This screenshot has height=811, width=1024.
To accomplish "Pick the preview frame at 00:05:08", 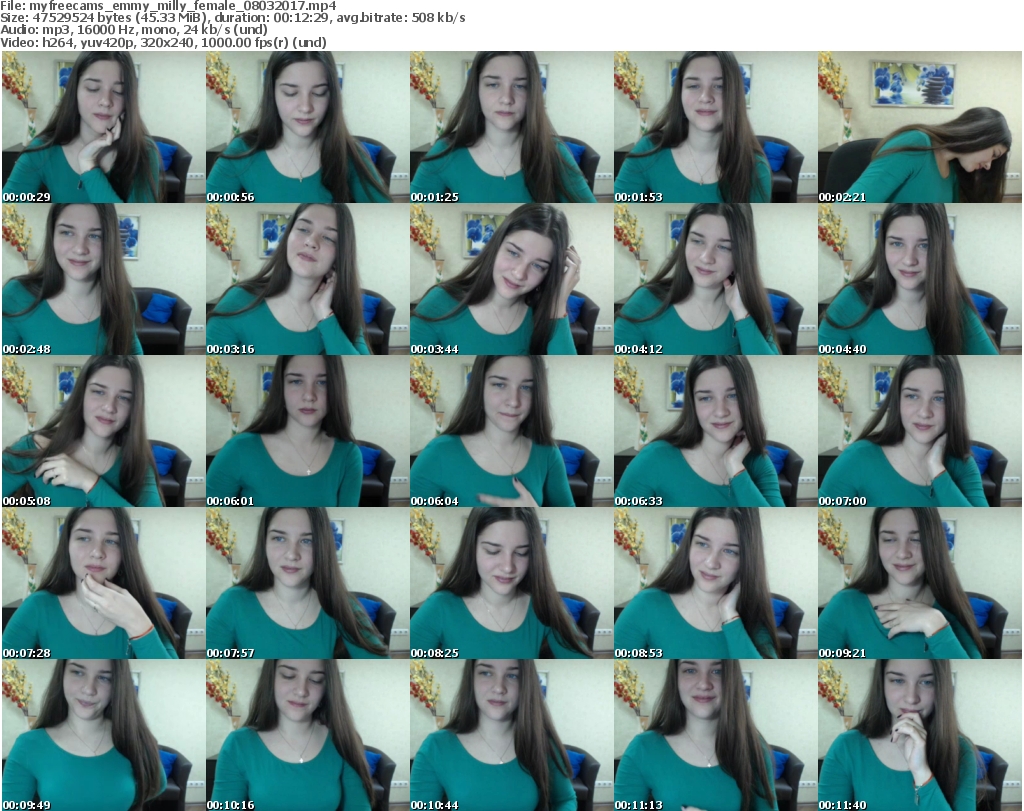I will coord(103,431).
